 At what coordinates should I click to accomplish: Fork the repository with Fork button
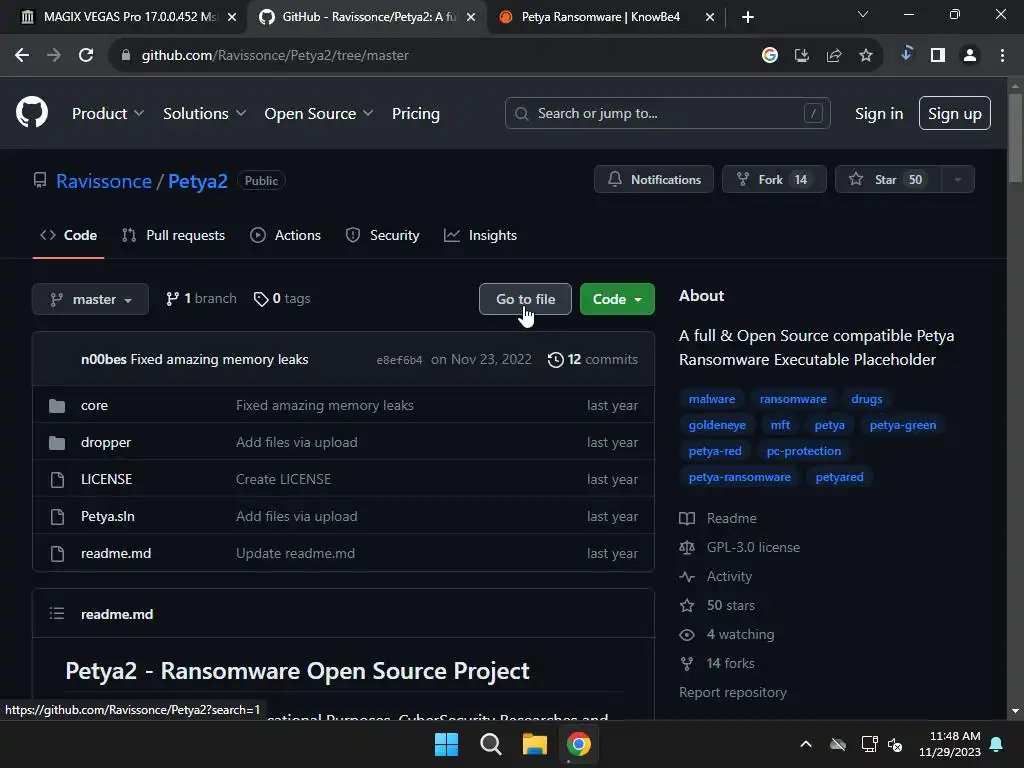774,180
